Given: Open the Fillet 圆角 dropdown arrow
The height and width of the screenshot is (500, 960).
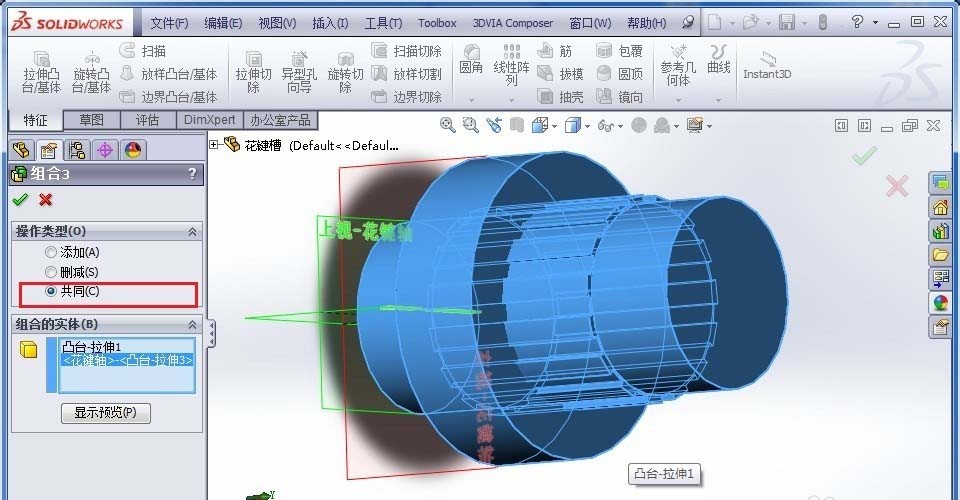Looking at the screenshot, I should point(471,100).
